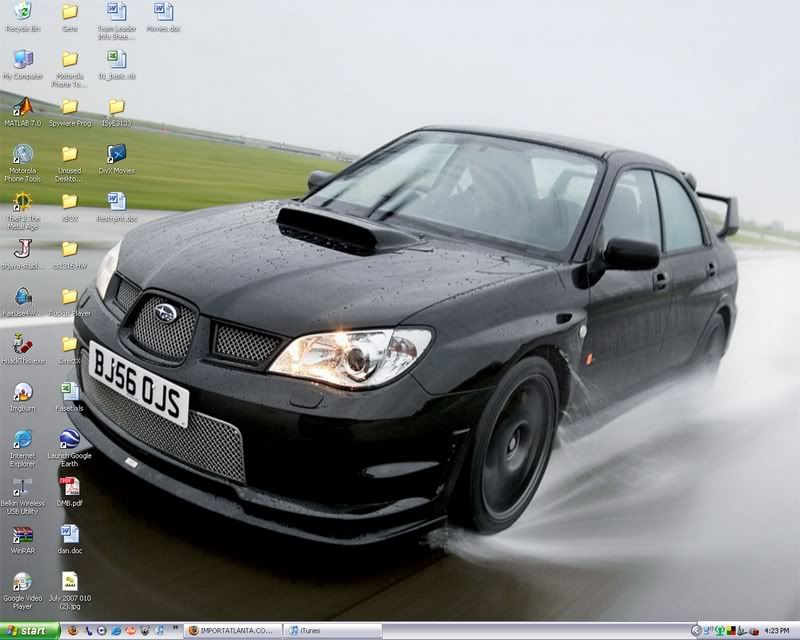Screen dimensions: 800x640
Task: Open the MATLAB 7.0 shortcut
Action: [22, 106]
